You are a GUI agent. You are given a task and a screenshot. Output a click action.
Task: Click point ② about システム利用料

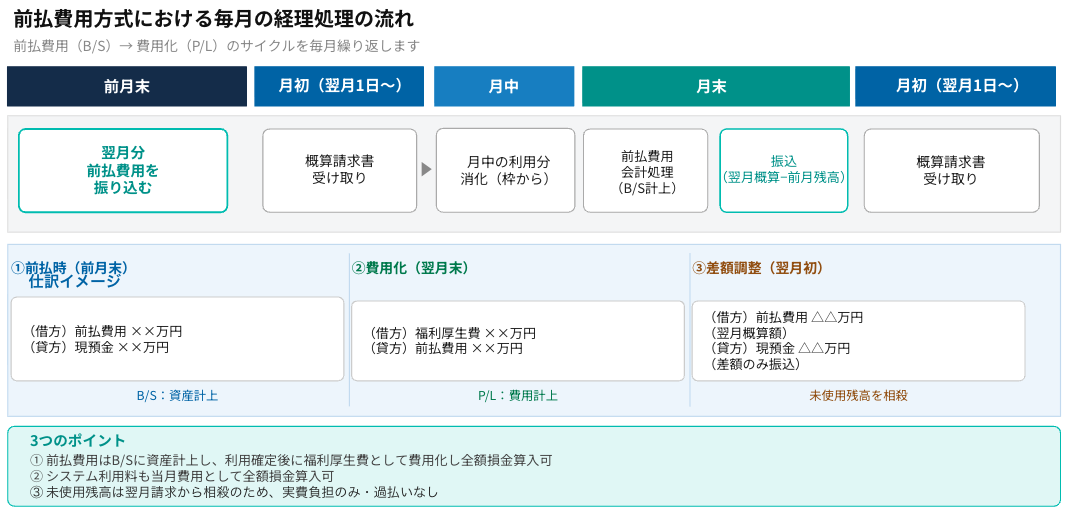182,476
